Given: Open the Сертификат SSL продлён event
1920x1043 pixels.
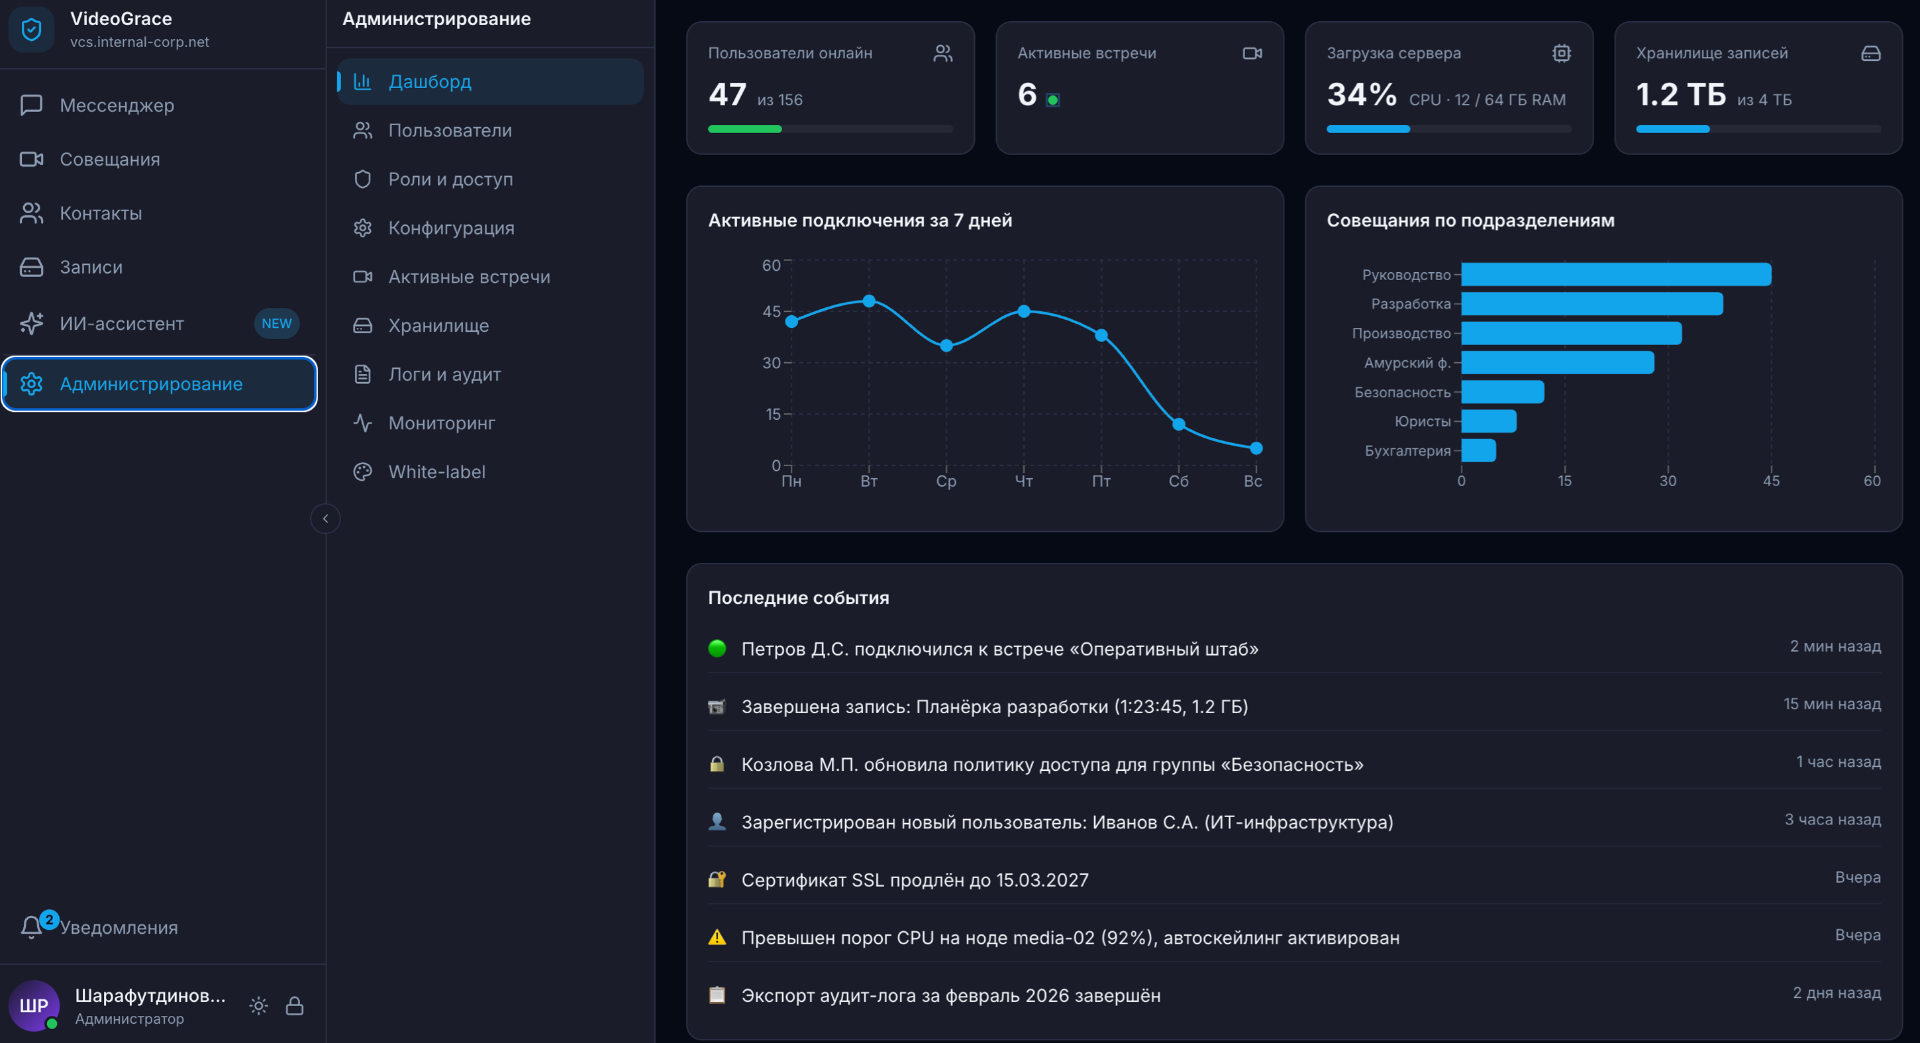Looking at the screenshot, I should pyautogui.click(x=1294, y=880).
